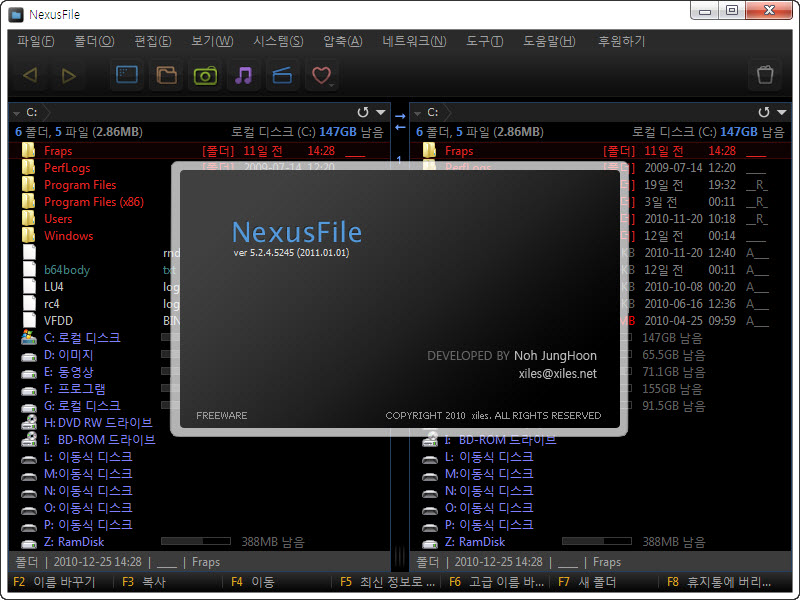
Task: Open Z: RamDisk in left panel
Action: pos(74,542)
